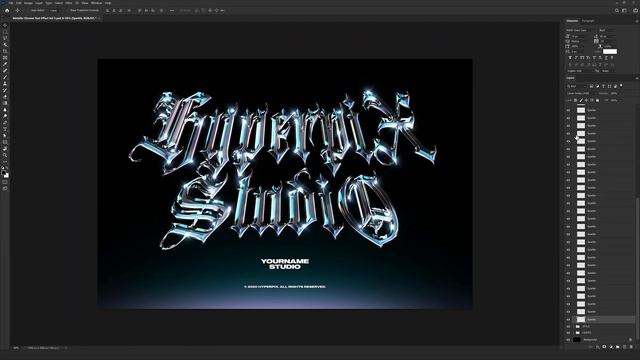
Task: Create a new group folder
Action: (618, 347)
